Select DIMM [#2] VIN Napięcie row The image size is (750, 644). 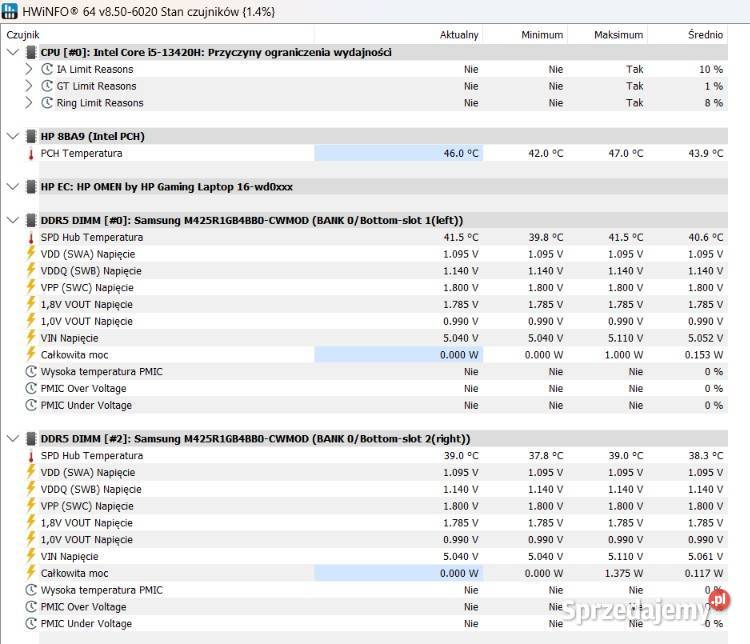tap(383, 556)
